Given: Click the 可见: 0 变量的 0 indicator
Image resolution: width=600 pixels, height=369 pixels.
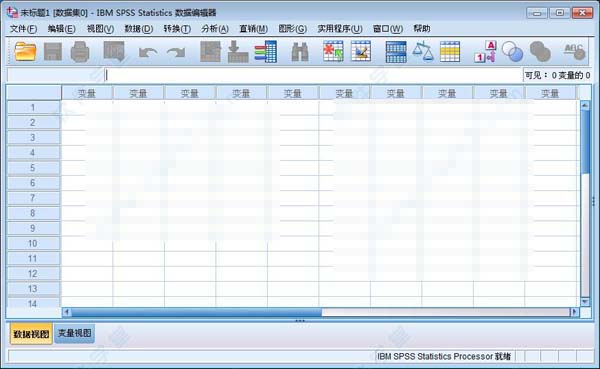Looking at the screenshot, I should [557, 75].
